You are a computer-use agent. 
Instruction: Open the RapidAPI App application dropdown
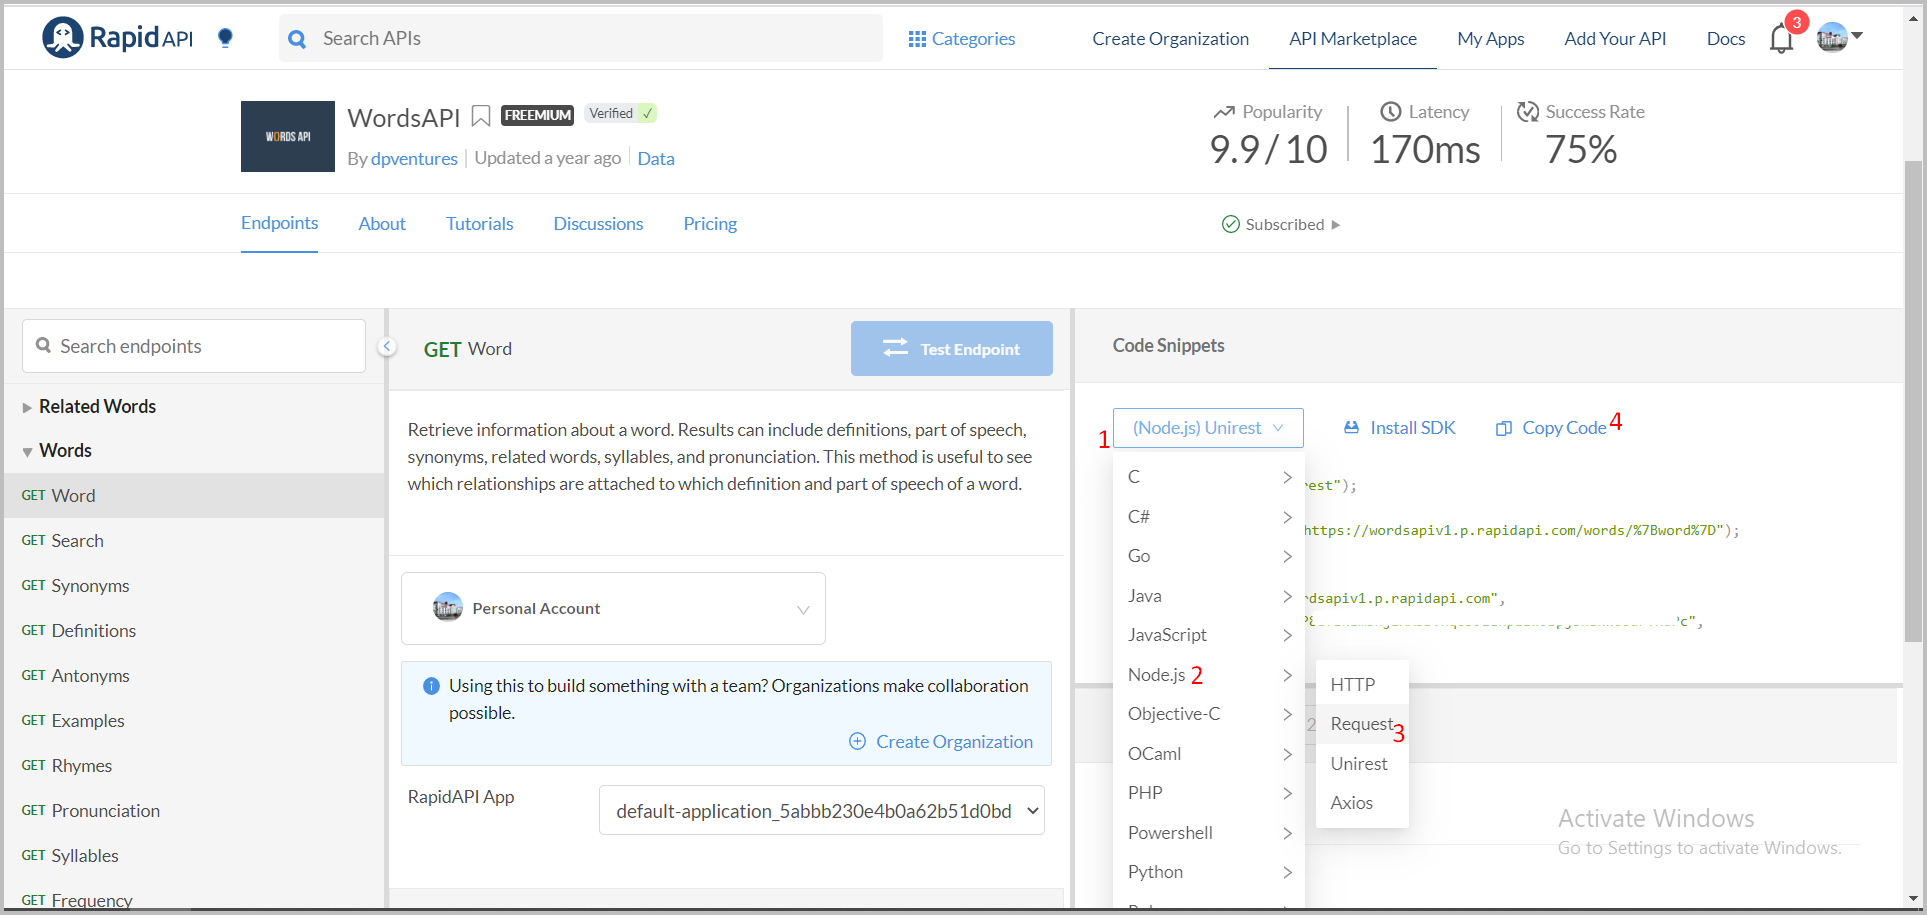[x=822, y=811]
